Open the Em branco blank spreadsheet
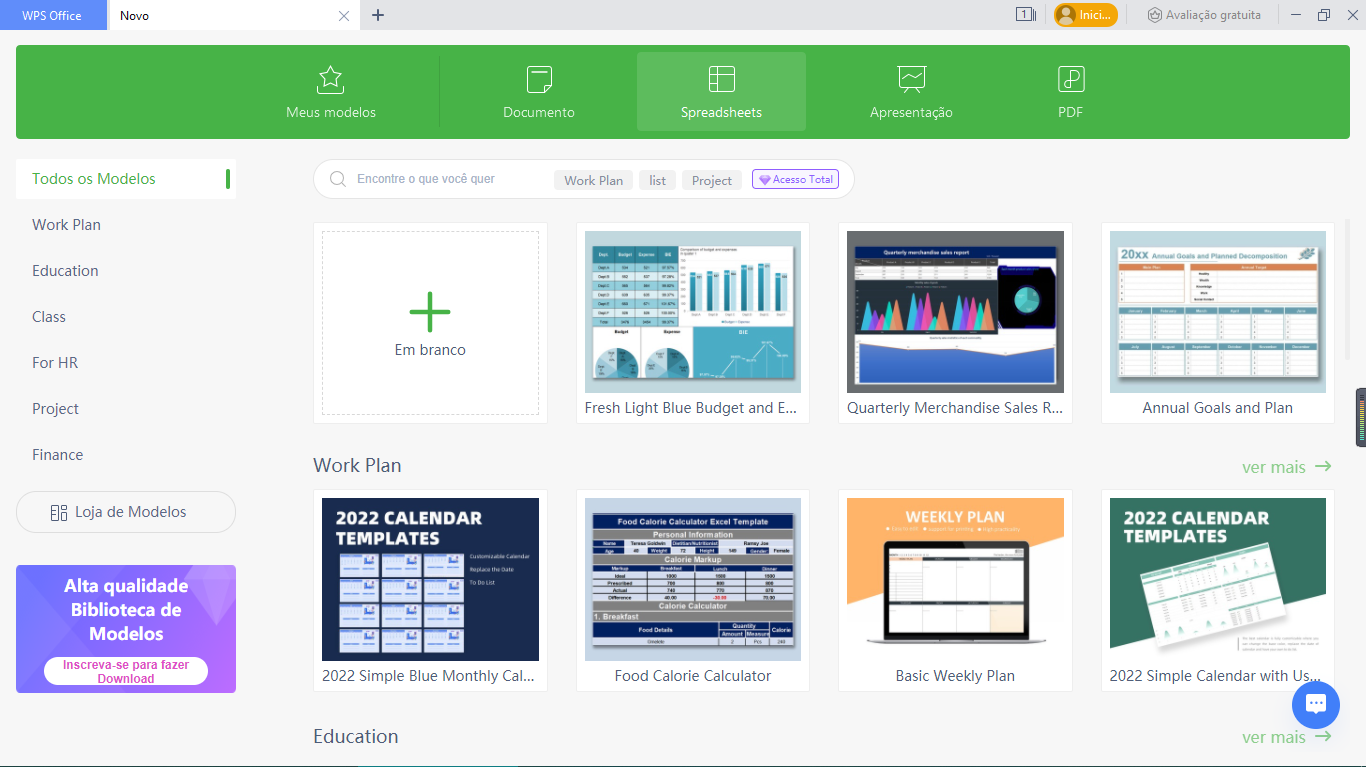 click(430, 322)
